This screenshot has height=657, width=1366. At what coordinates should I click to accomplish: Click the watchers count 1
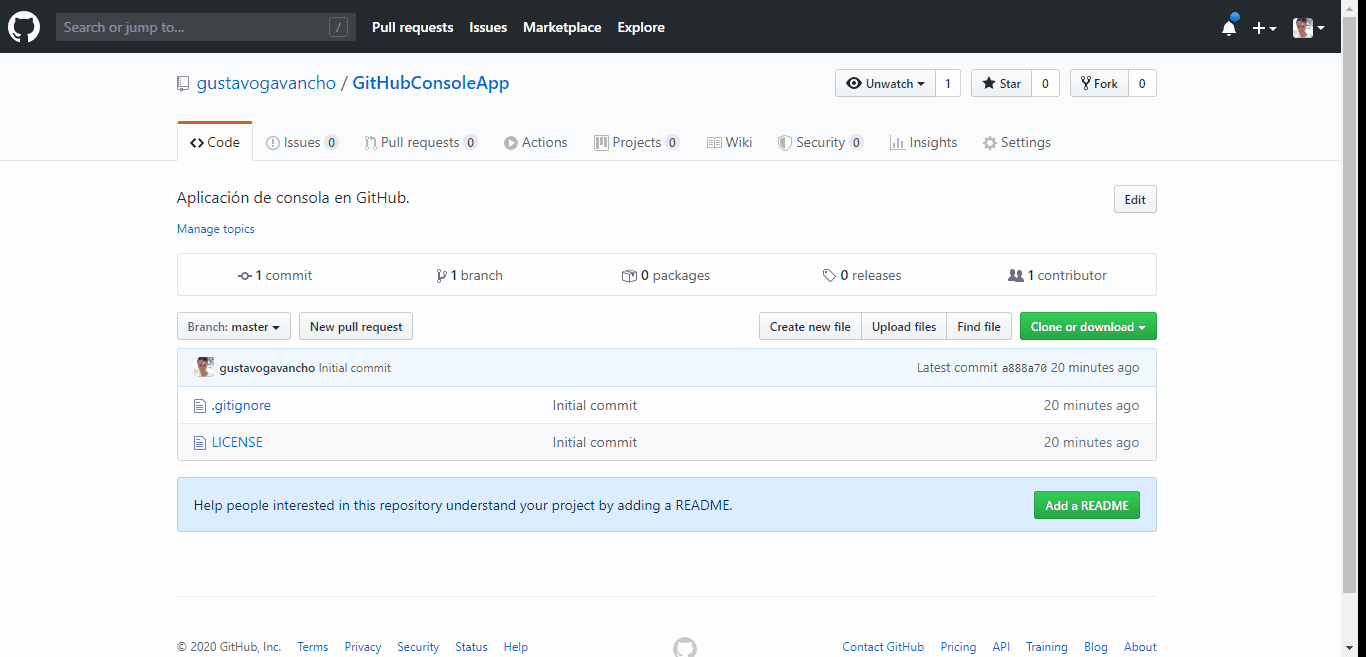click(x=948, y=83)
